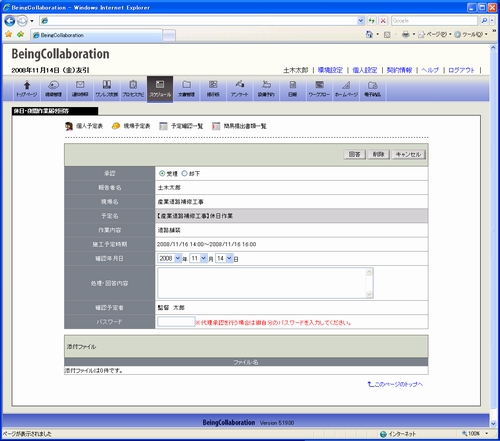Select the 受理 accept radio button

pyautogui.click(x=162, y=173)
